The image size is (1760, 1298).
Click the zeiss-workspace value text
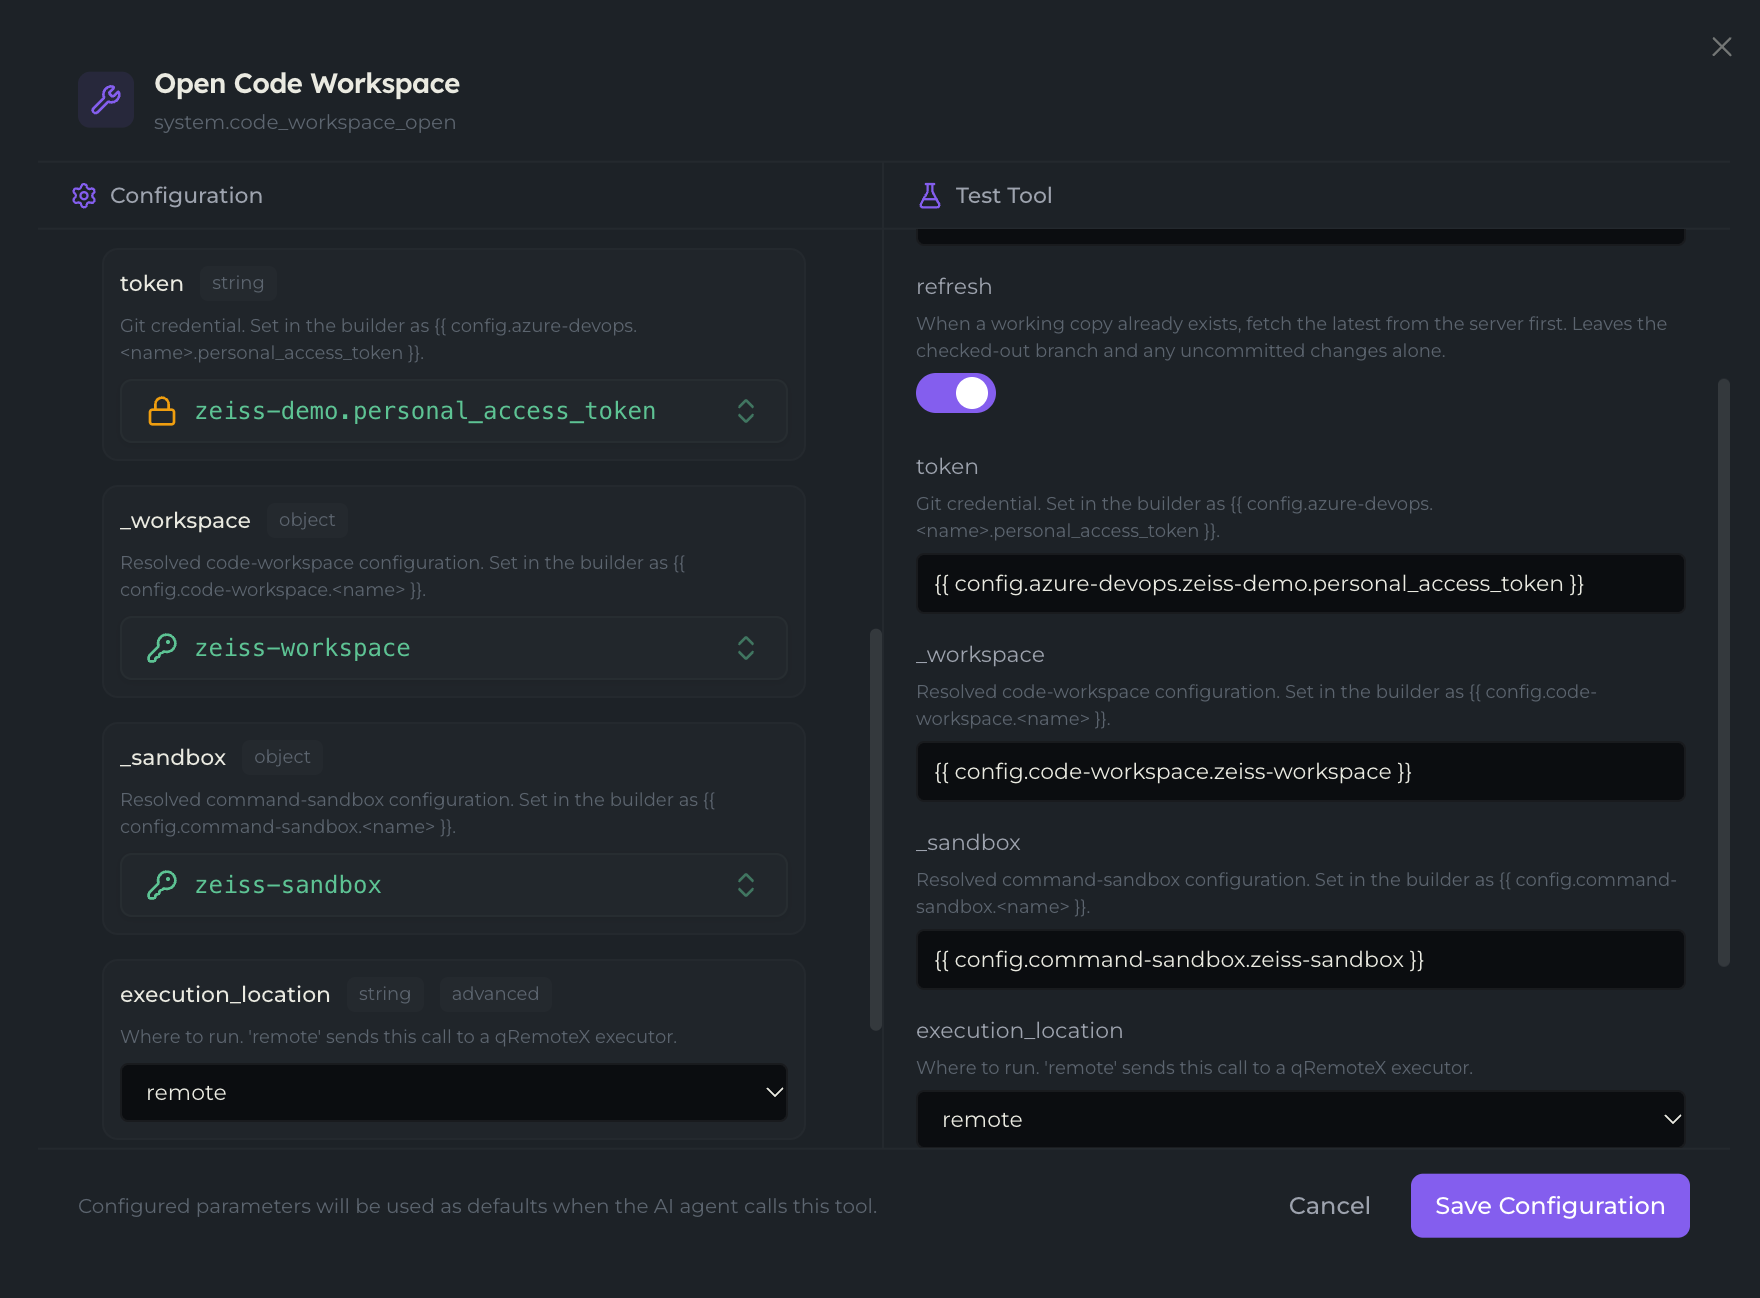(302, 648)
